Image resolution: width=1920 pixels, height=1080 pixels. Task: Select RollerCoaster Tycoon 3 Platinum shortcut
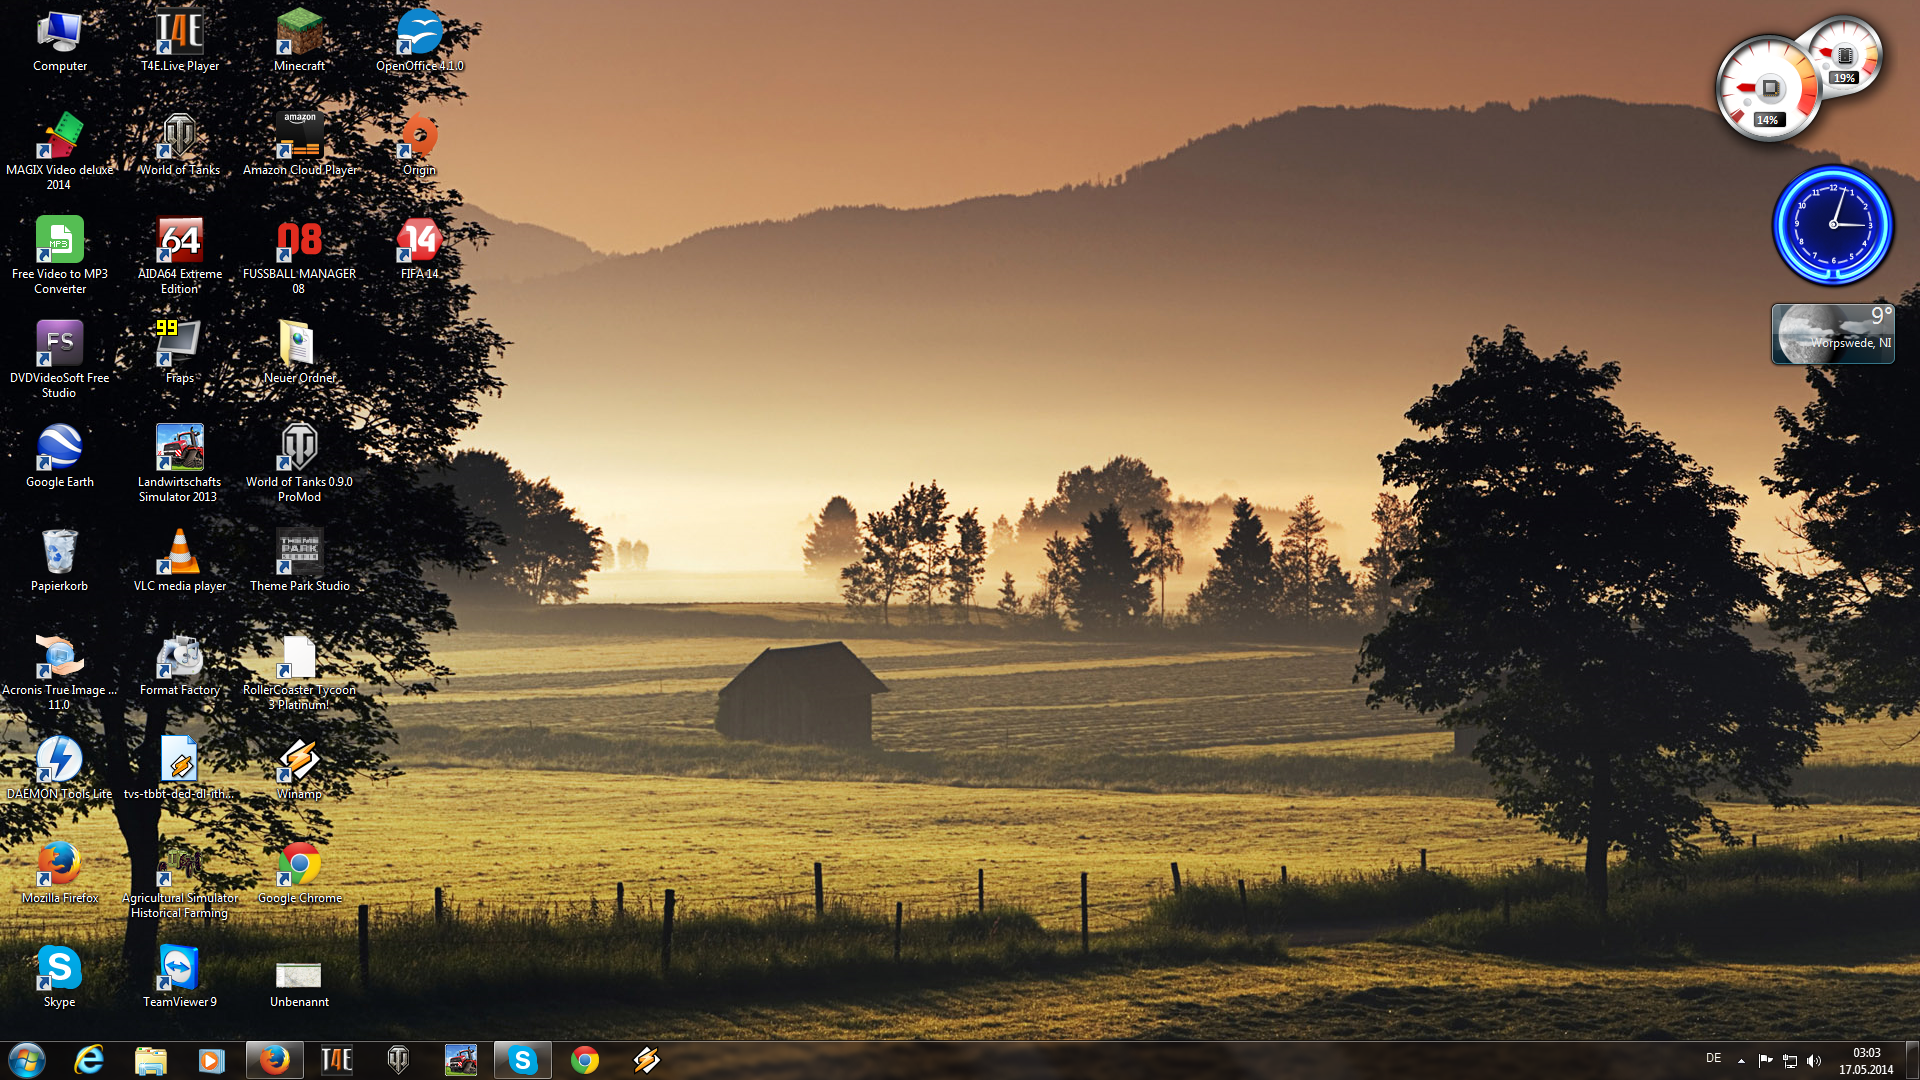(300, 672)
